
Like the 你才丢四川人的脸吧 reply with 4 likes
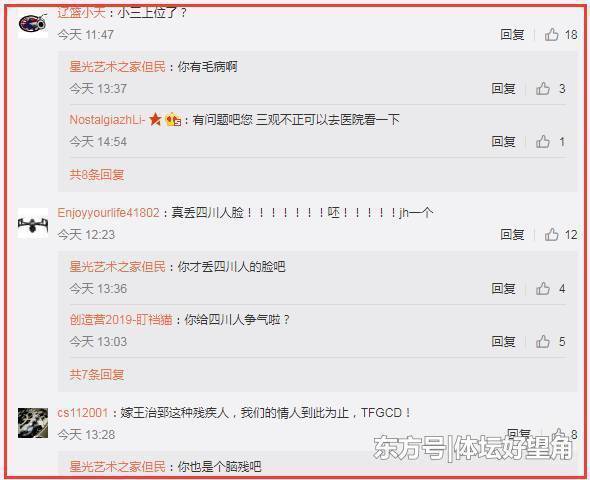(x=543, y=289)
